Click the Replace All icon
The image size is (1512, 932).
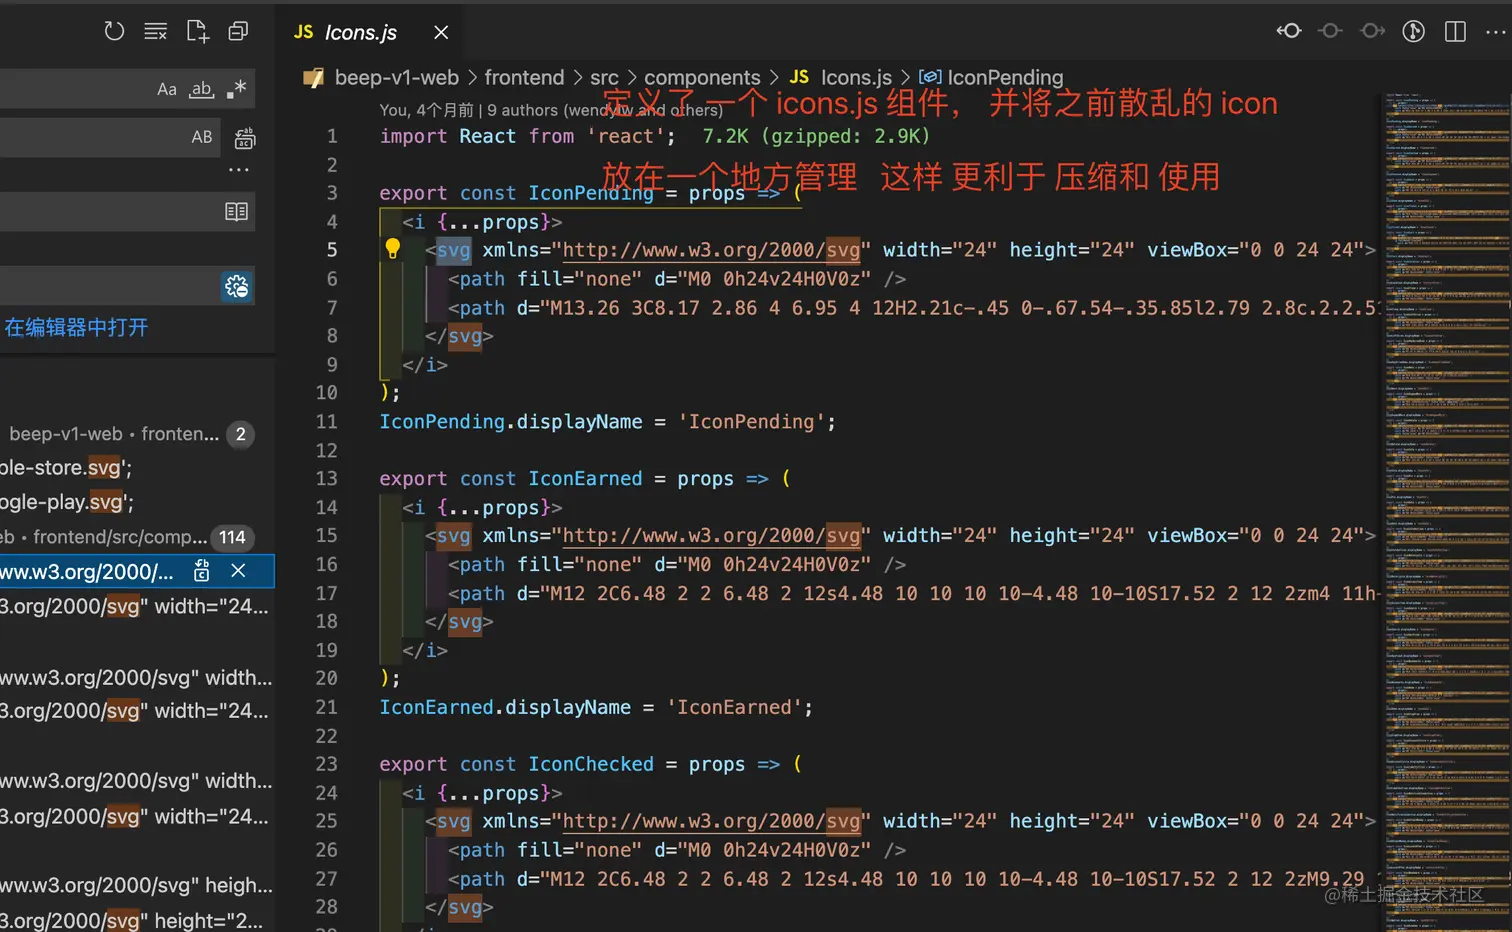[244, 138]
